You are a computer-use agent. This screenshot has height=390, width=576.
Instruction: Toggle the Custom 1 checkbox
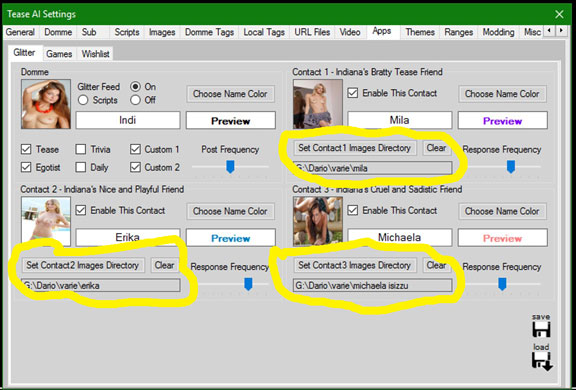point(135,149)
